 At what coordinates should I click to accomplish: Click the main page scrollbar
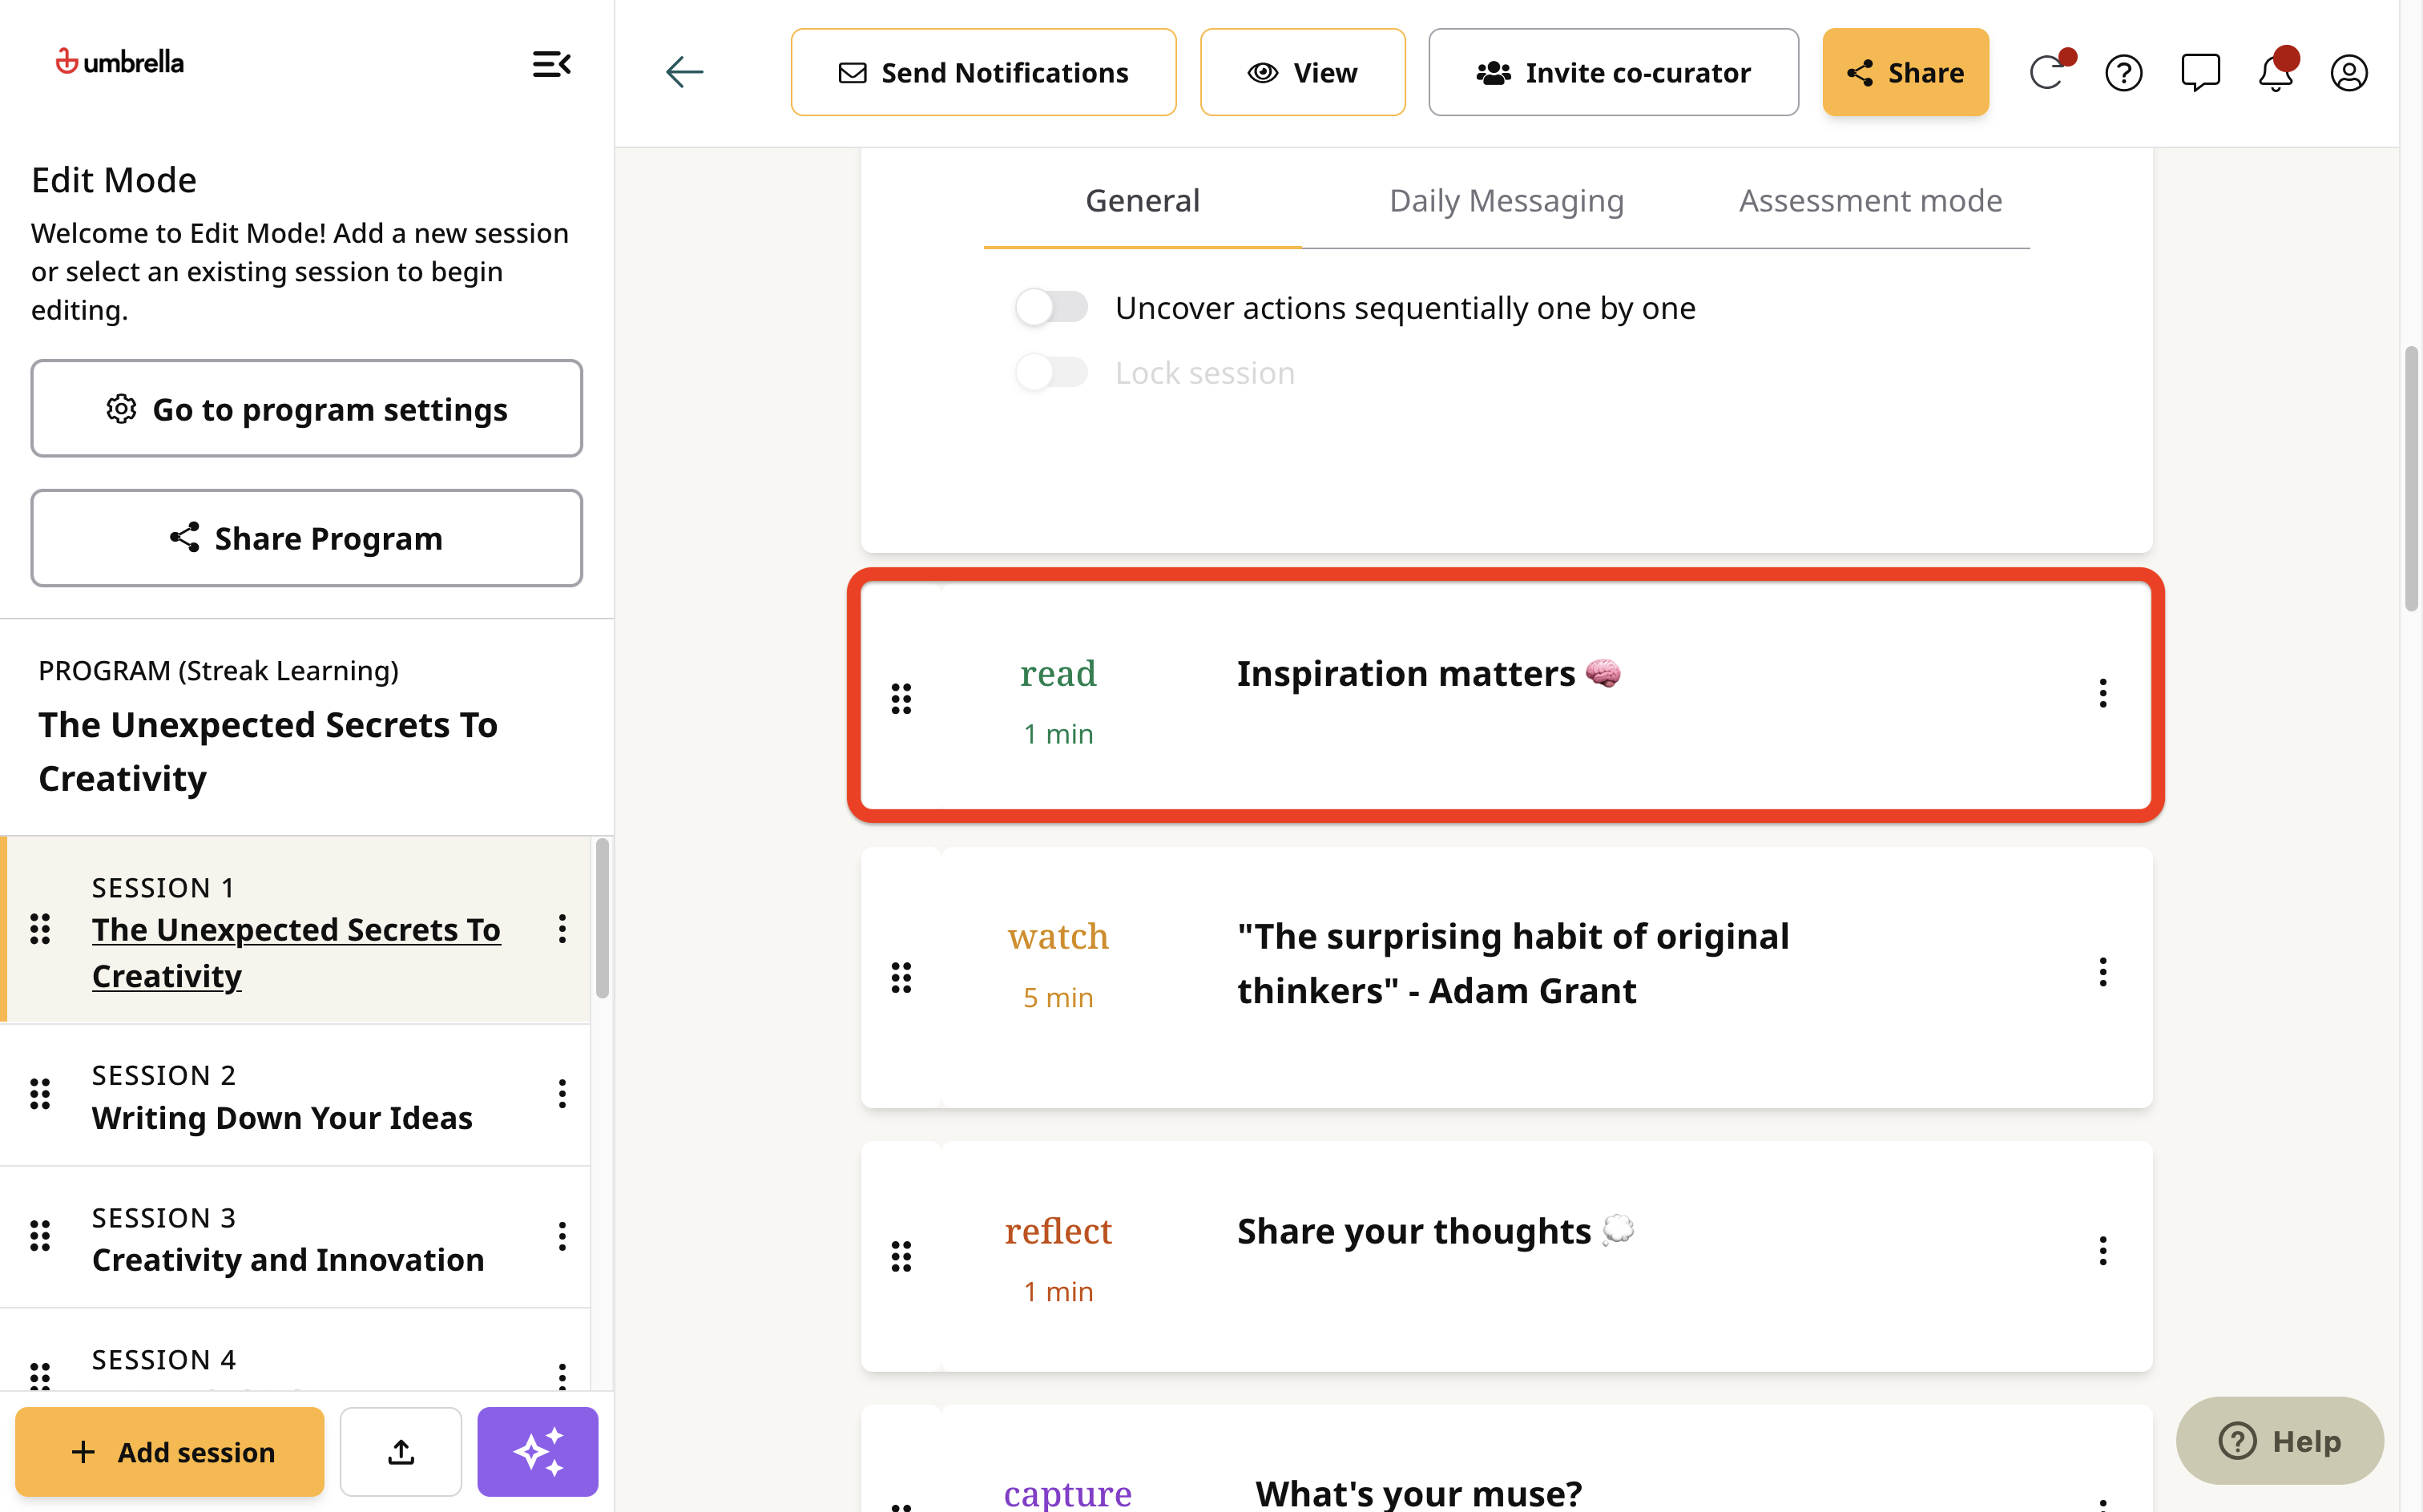[x=2411, y=478]
